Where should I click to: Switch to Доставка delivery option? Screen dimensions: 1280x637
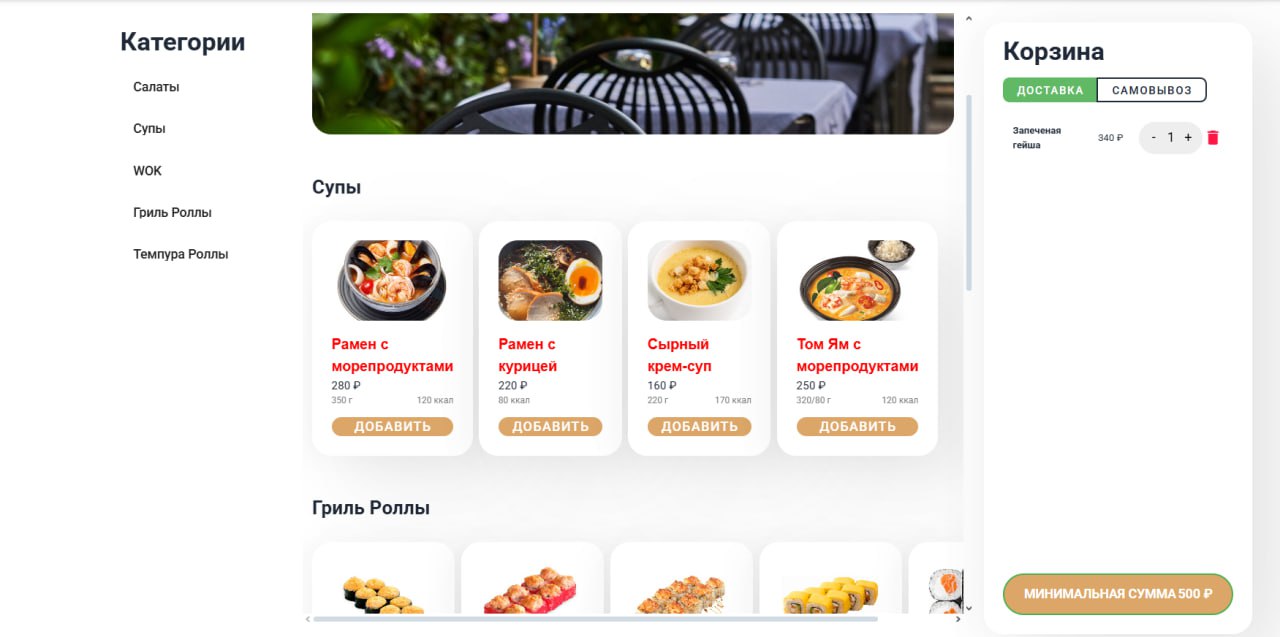[1050, 90]
